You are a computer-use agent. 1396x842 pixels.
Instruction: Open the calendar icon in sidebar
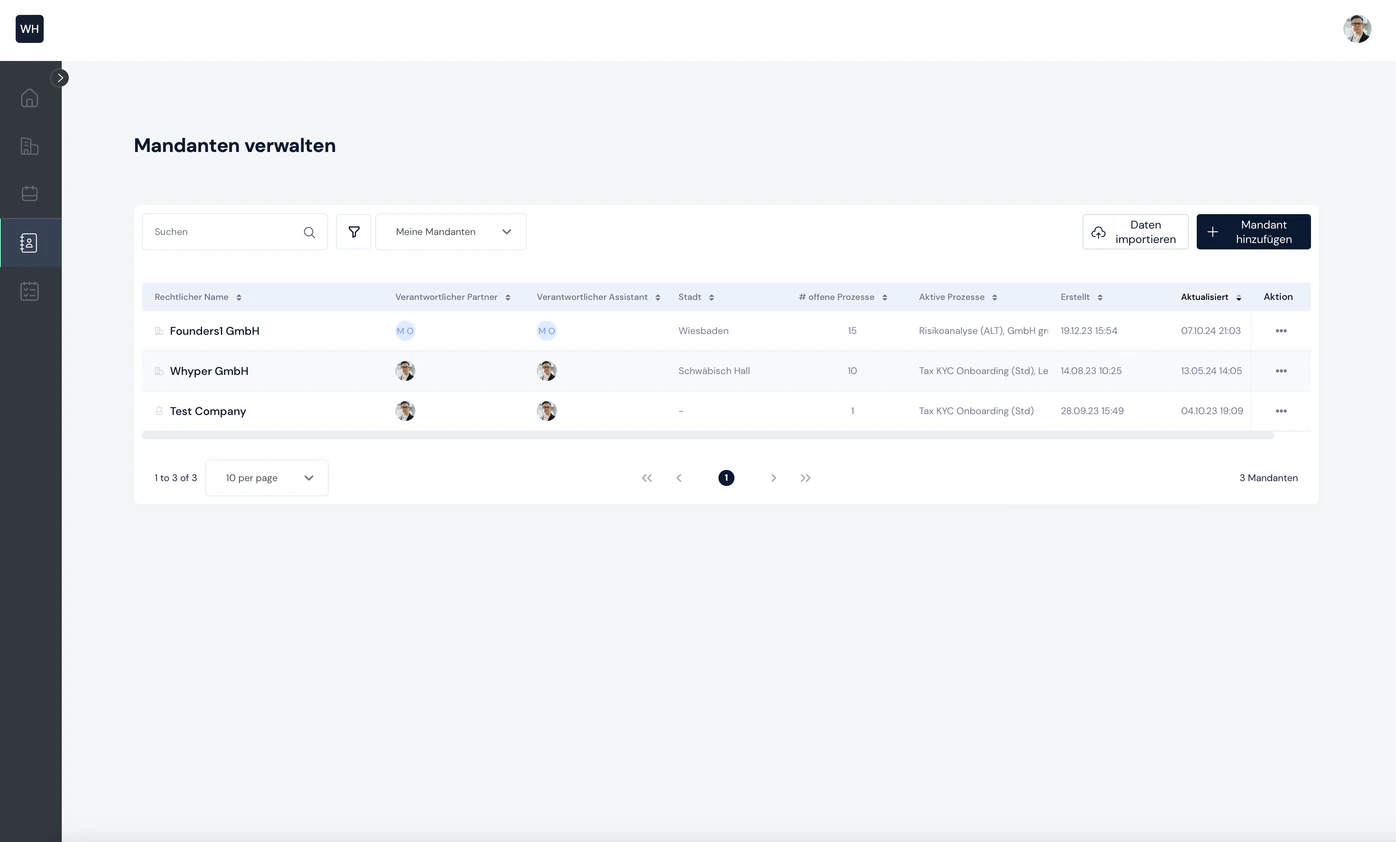pos(30,194)
